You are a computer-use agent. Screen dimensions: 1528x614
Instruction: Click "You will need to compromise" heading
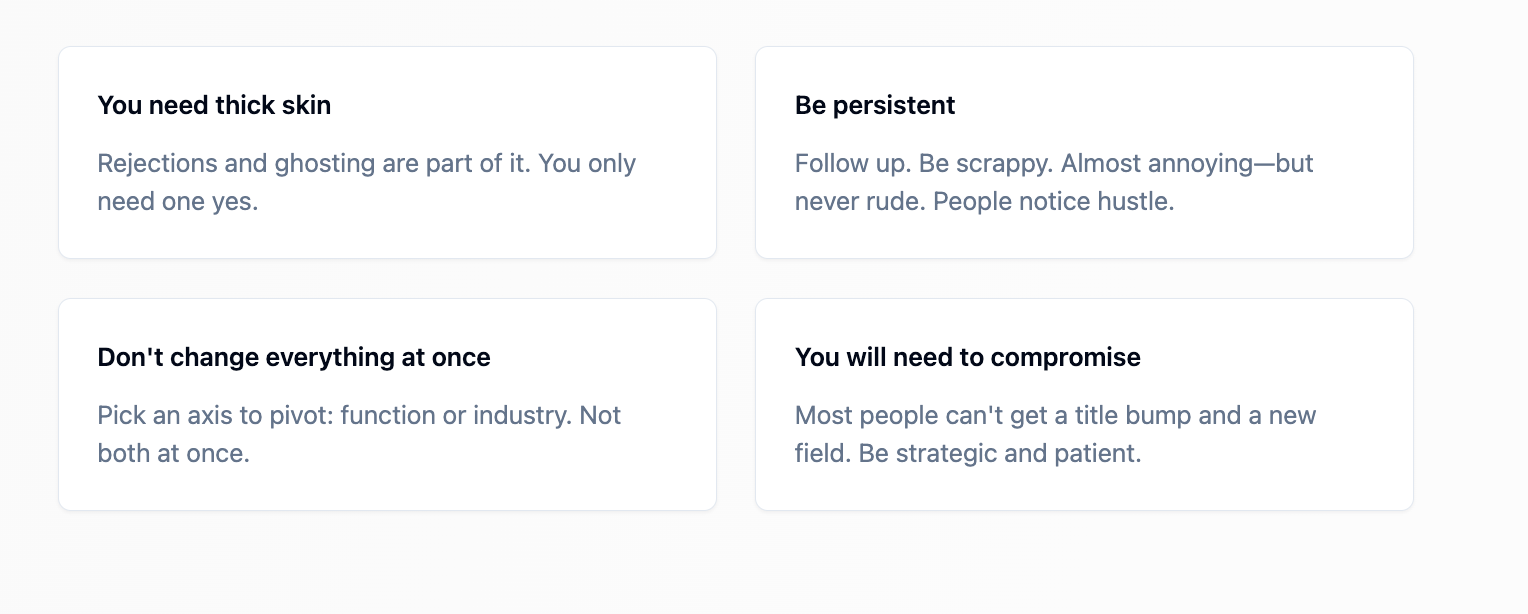(x=968, y=357)
